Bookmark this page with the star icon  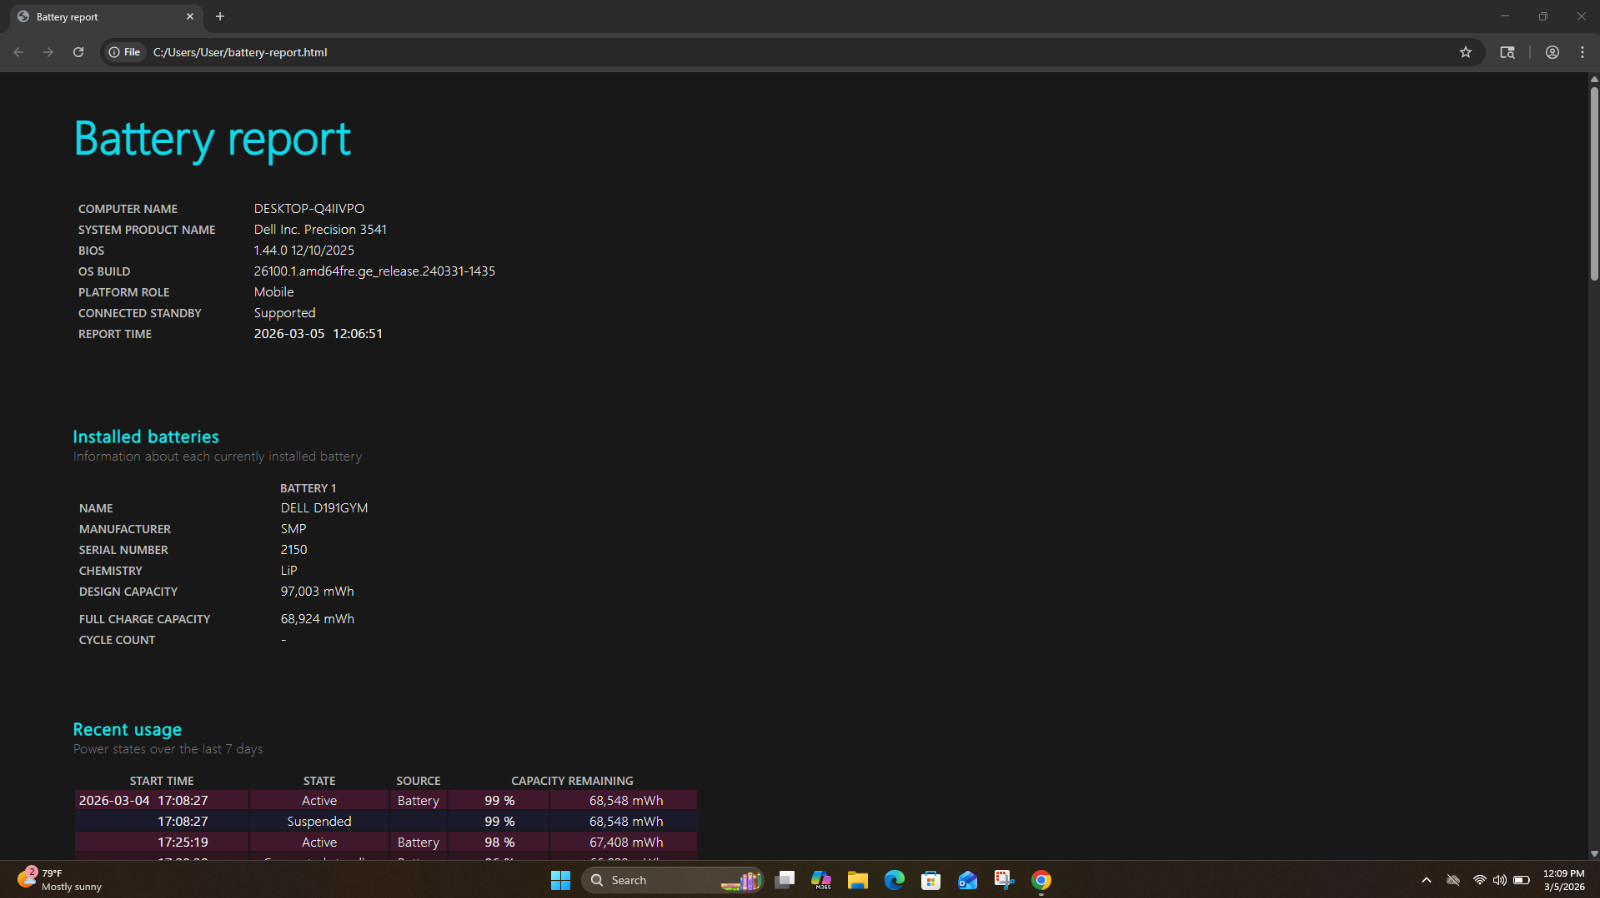[1465, 52]
